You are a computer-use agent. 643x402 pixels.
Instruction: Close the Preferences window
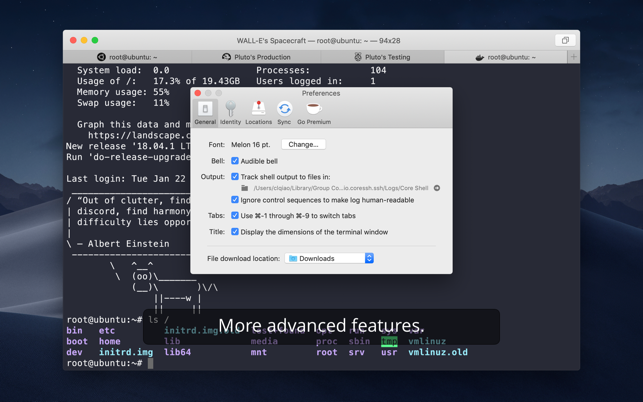pos(198,93)
